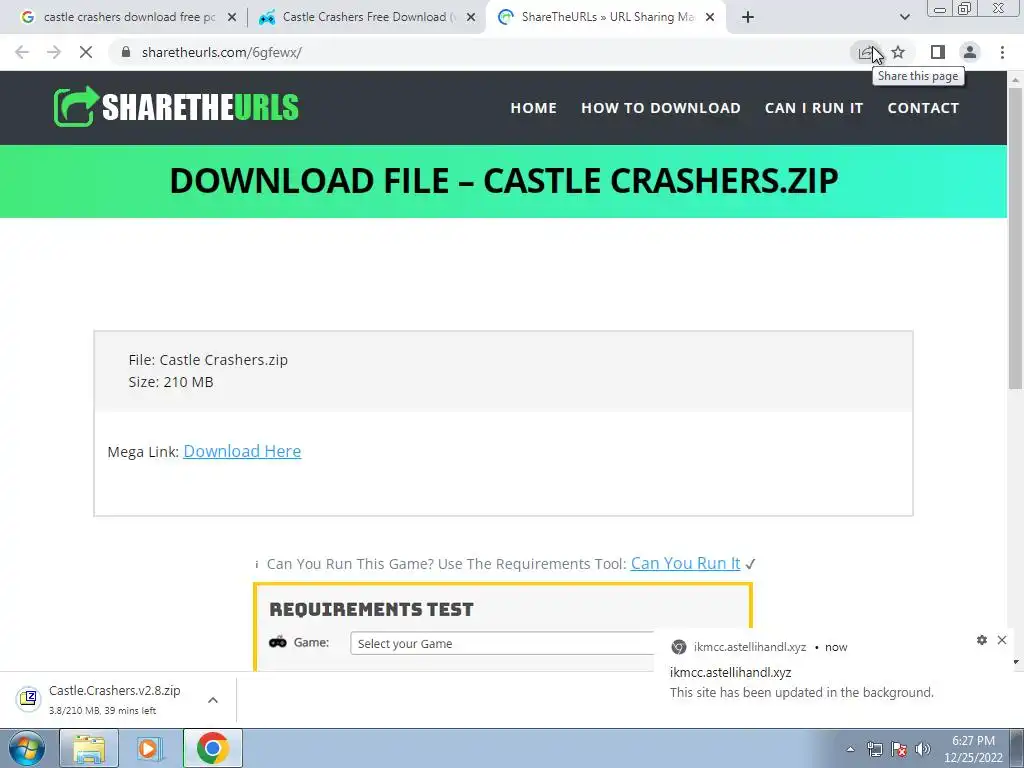The image size is (1024, 768).
Task: Open the Windows Start menu
Action: click(27, 748)
